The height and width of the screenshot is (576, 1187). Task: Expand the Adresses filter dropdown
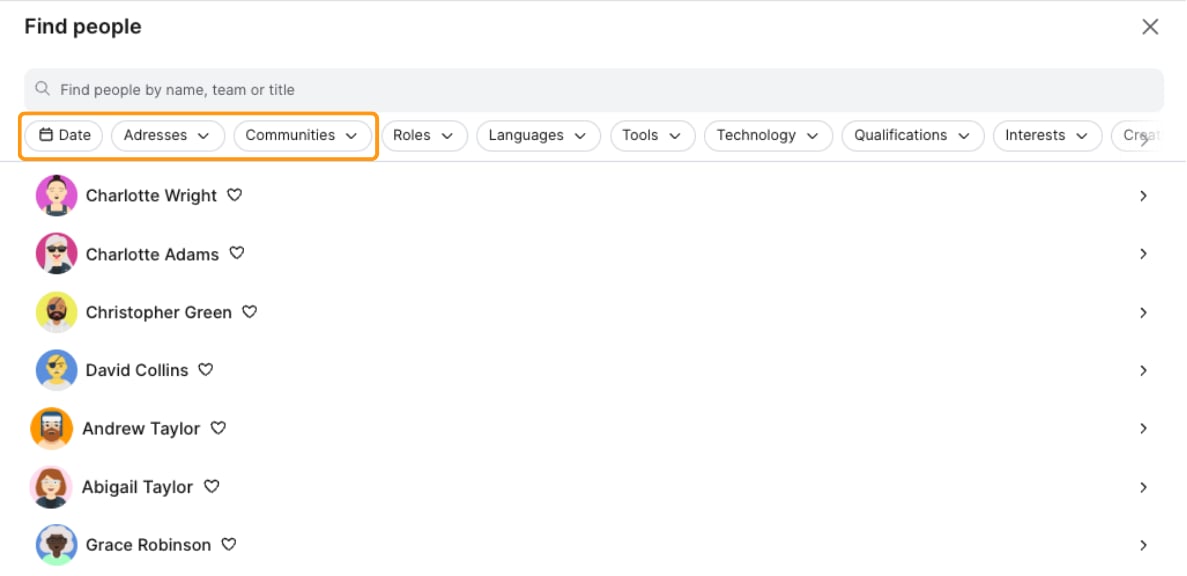[168, 135]
